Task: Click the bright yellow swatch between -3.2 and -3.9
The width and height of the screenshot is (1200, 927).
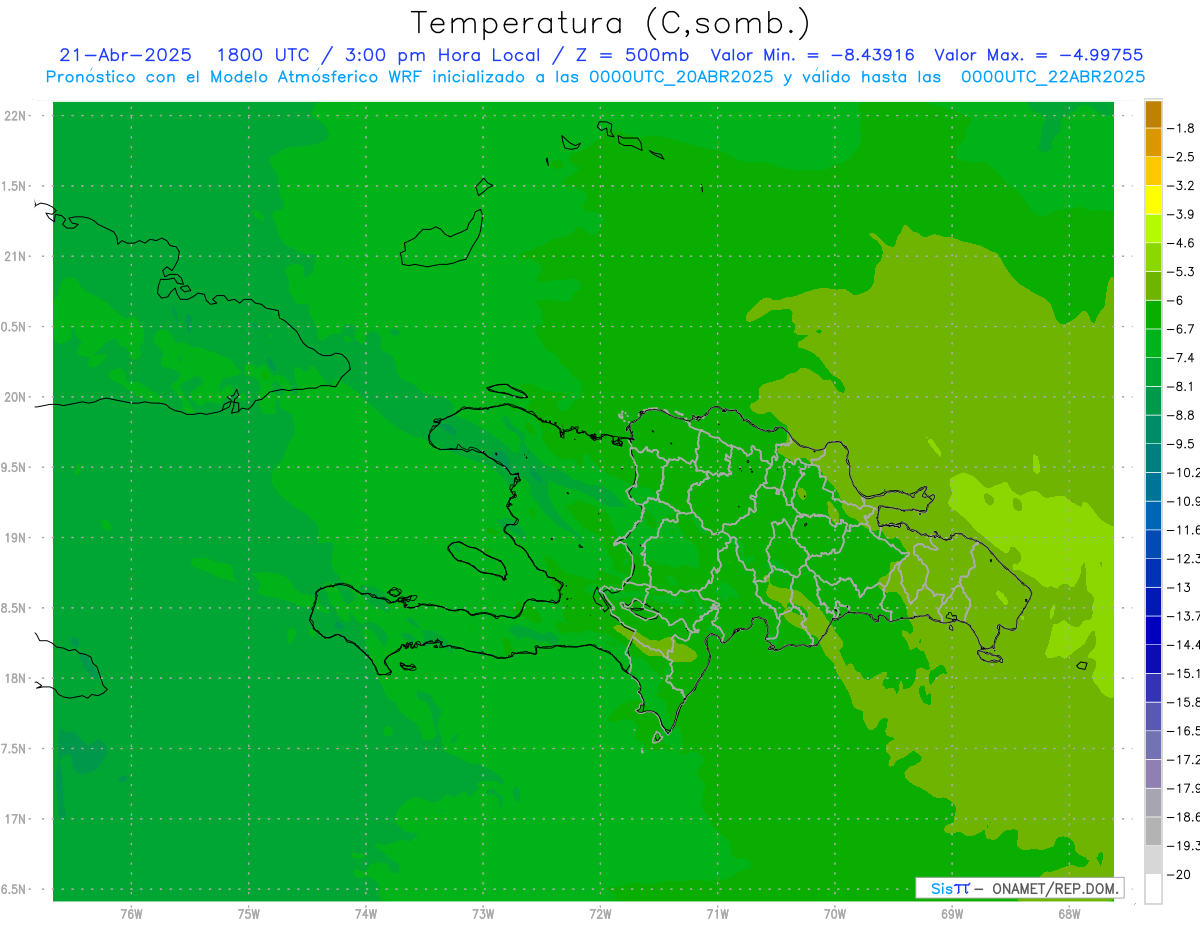Action: tap(1153, 200)
